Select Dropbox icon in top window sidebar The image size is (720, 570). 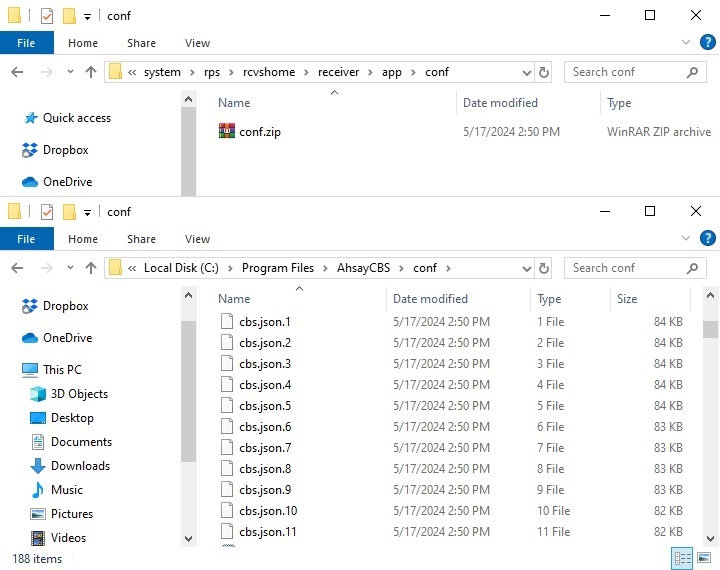point(30,150)
